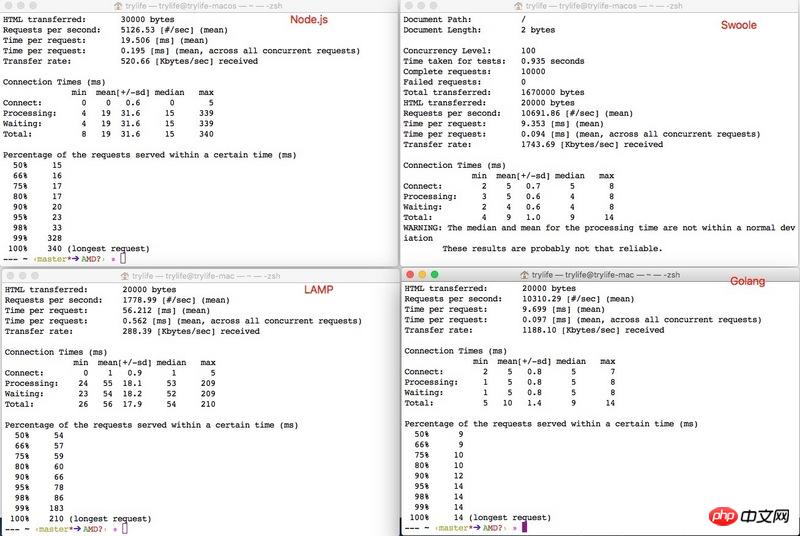Click home folder icon in Swoole window title

(519, 6)
